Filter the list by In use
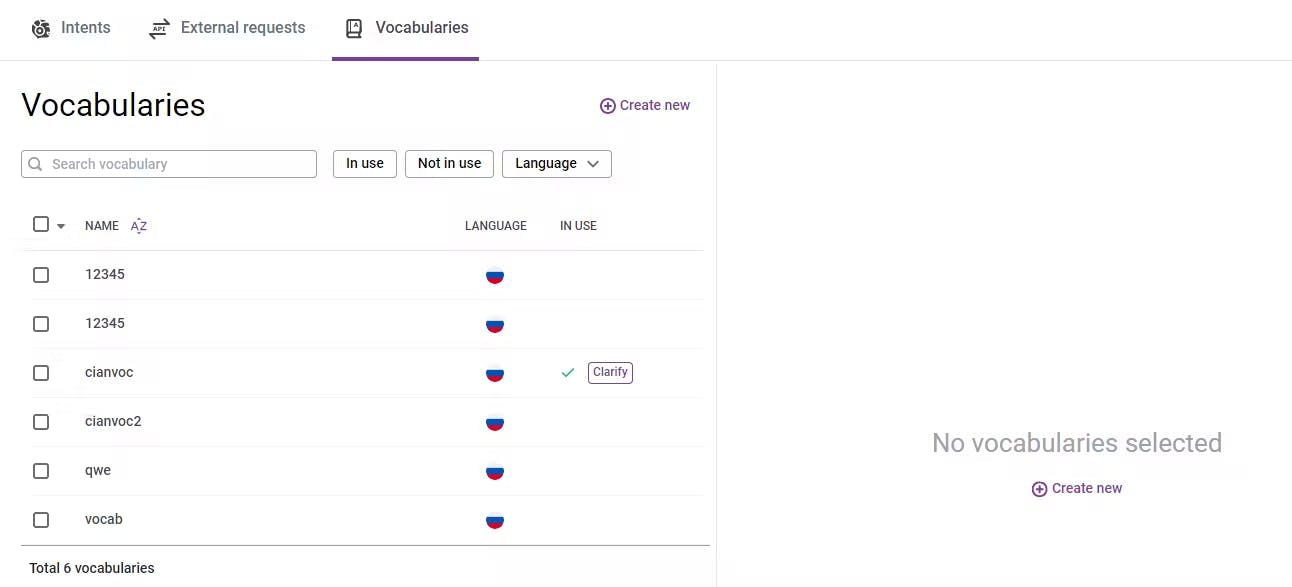Viewport: 1292px width, 587px height. (365, 164)
